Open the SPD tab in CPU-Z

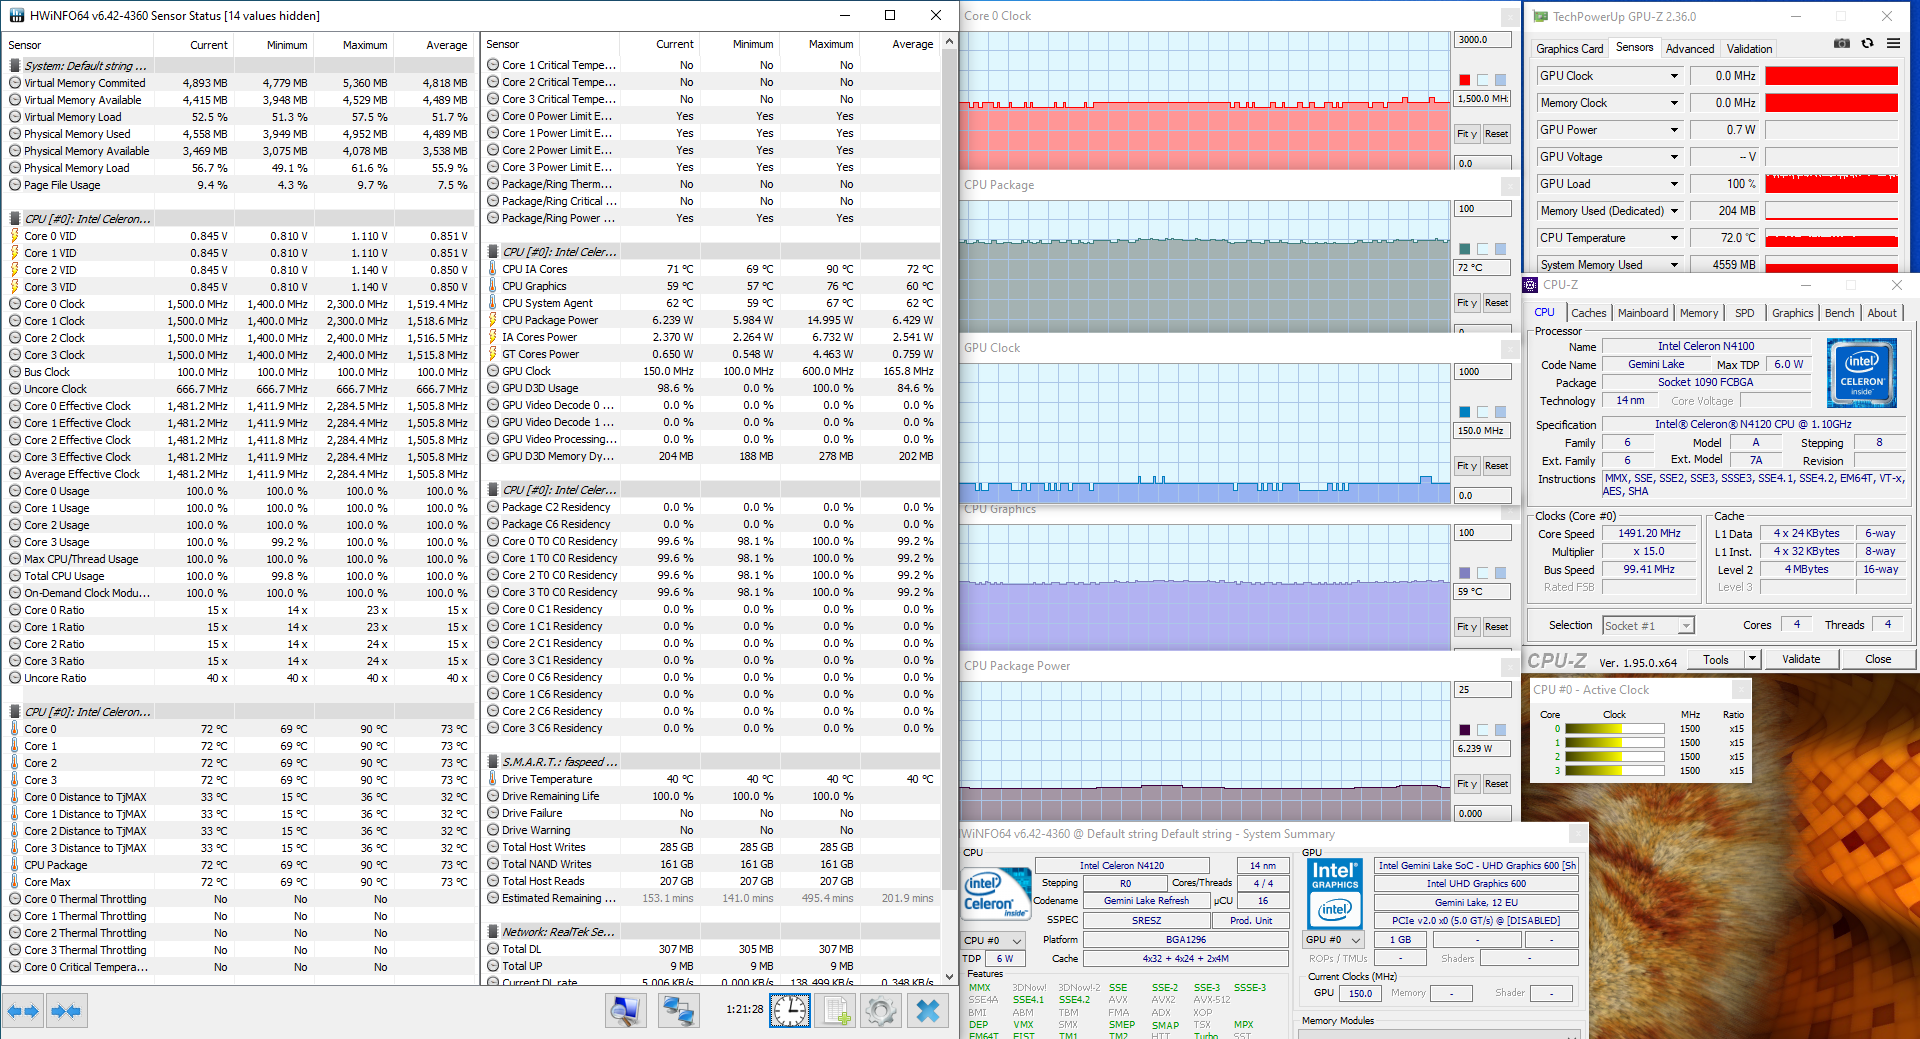(x=1744, y=313)
